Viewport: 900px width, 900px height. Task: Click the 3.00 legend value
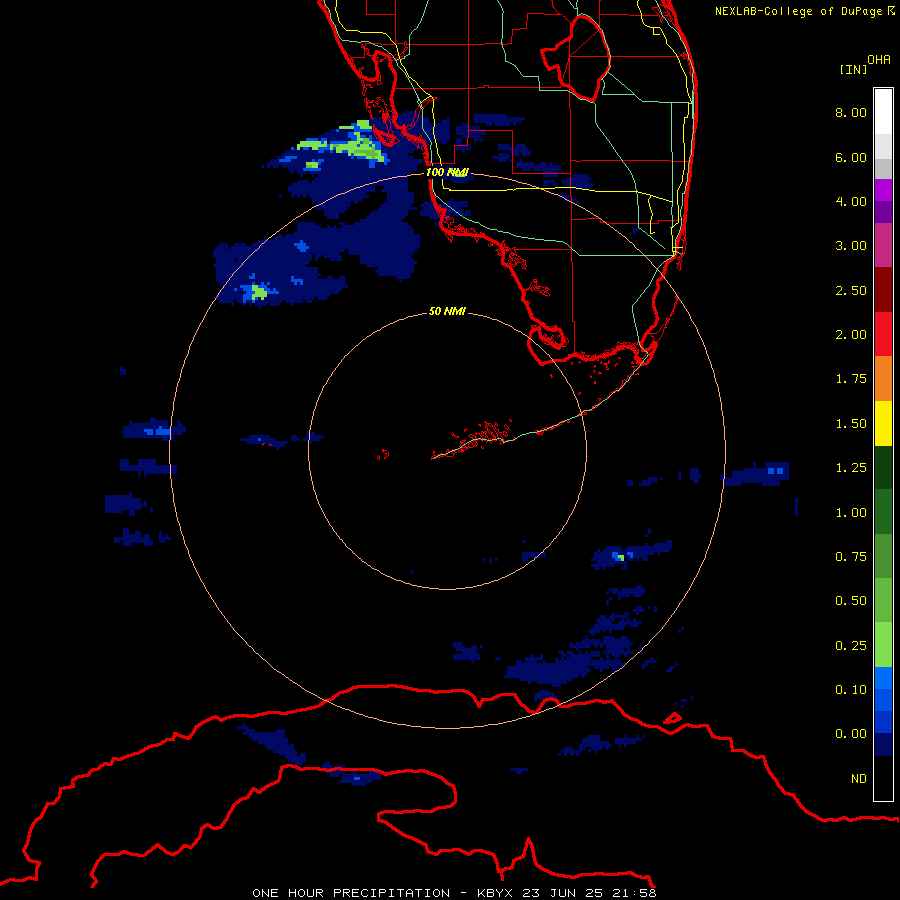click(851, 246)
